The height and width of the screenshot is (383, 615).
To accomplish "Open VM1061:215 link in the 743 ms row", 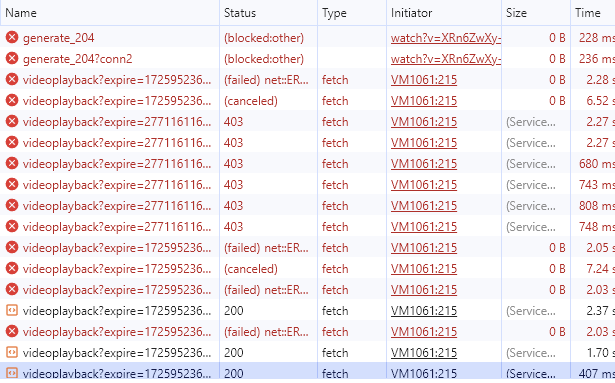I will coord(424,185).
